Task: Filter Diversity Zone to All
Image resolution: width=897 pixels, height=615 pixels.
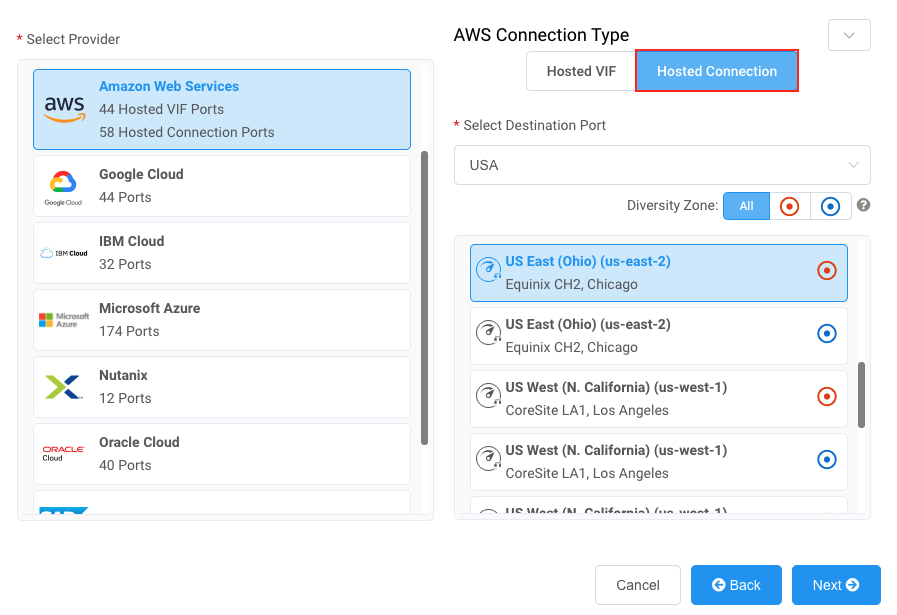Action: tap(746, 206)
